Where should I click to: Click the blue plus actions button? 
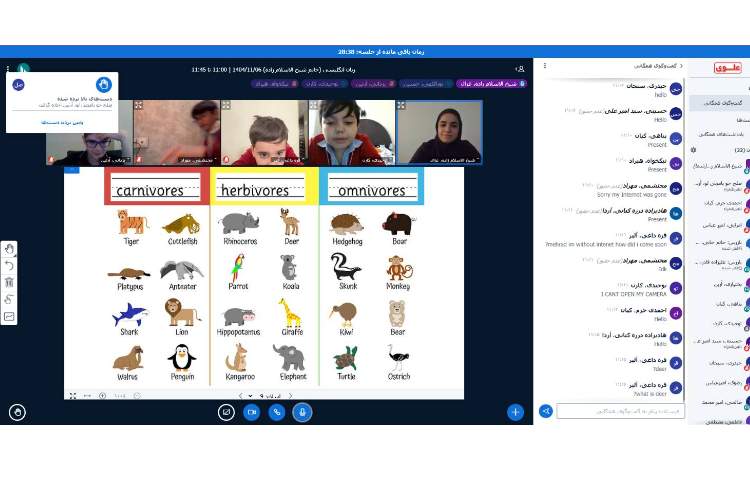(x=515, y=411)
